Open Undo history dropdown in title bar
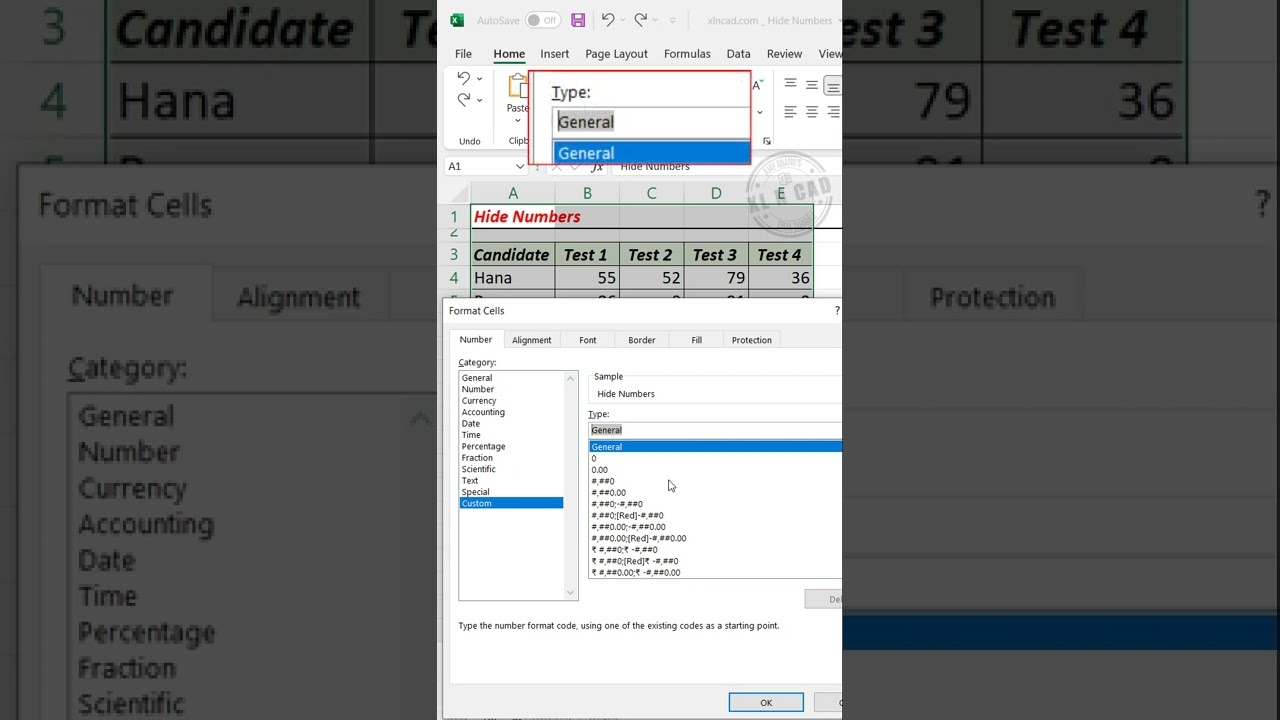 point(622,20)
